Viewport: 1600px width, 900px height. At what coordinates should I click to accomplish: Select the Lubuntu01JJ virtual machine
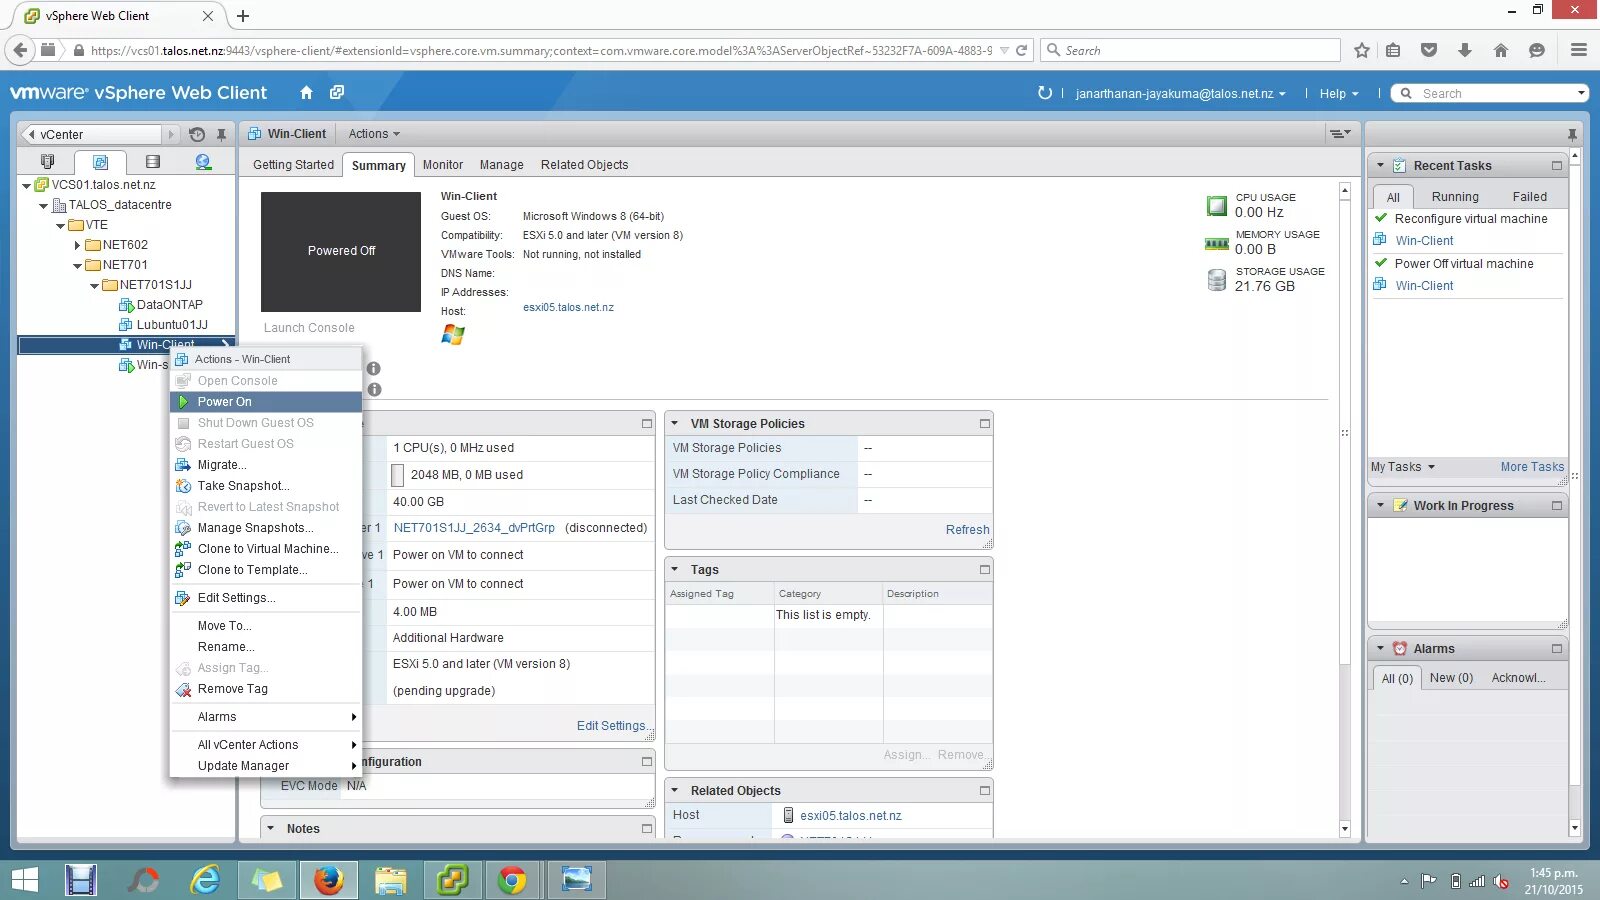tap(172, 325)
